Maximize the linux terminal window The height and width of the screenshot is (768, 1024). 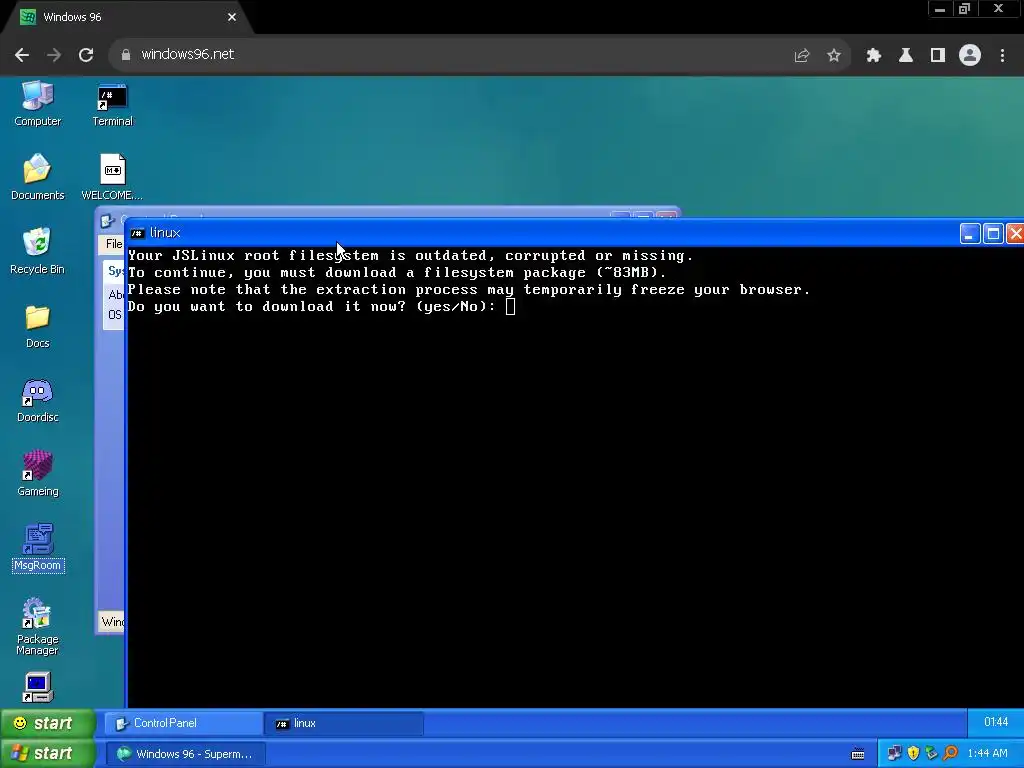993,233
